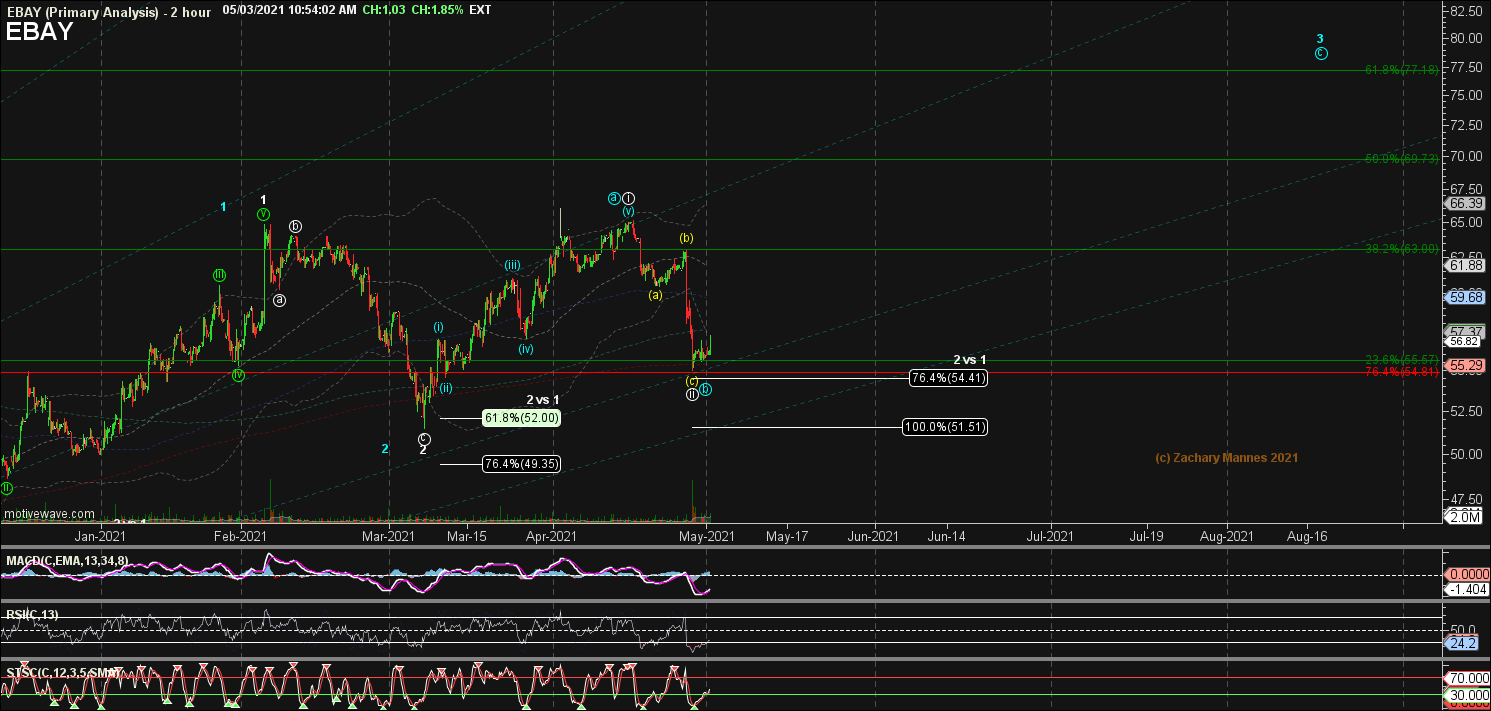1491x711 pixels.
Task: Click the RSI(C,13) indicator label
Action: tap(32, 615)
